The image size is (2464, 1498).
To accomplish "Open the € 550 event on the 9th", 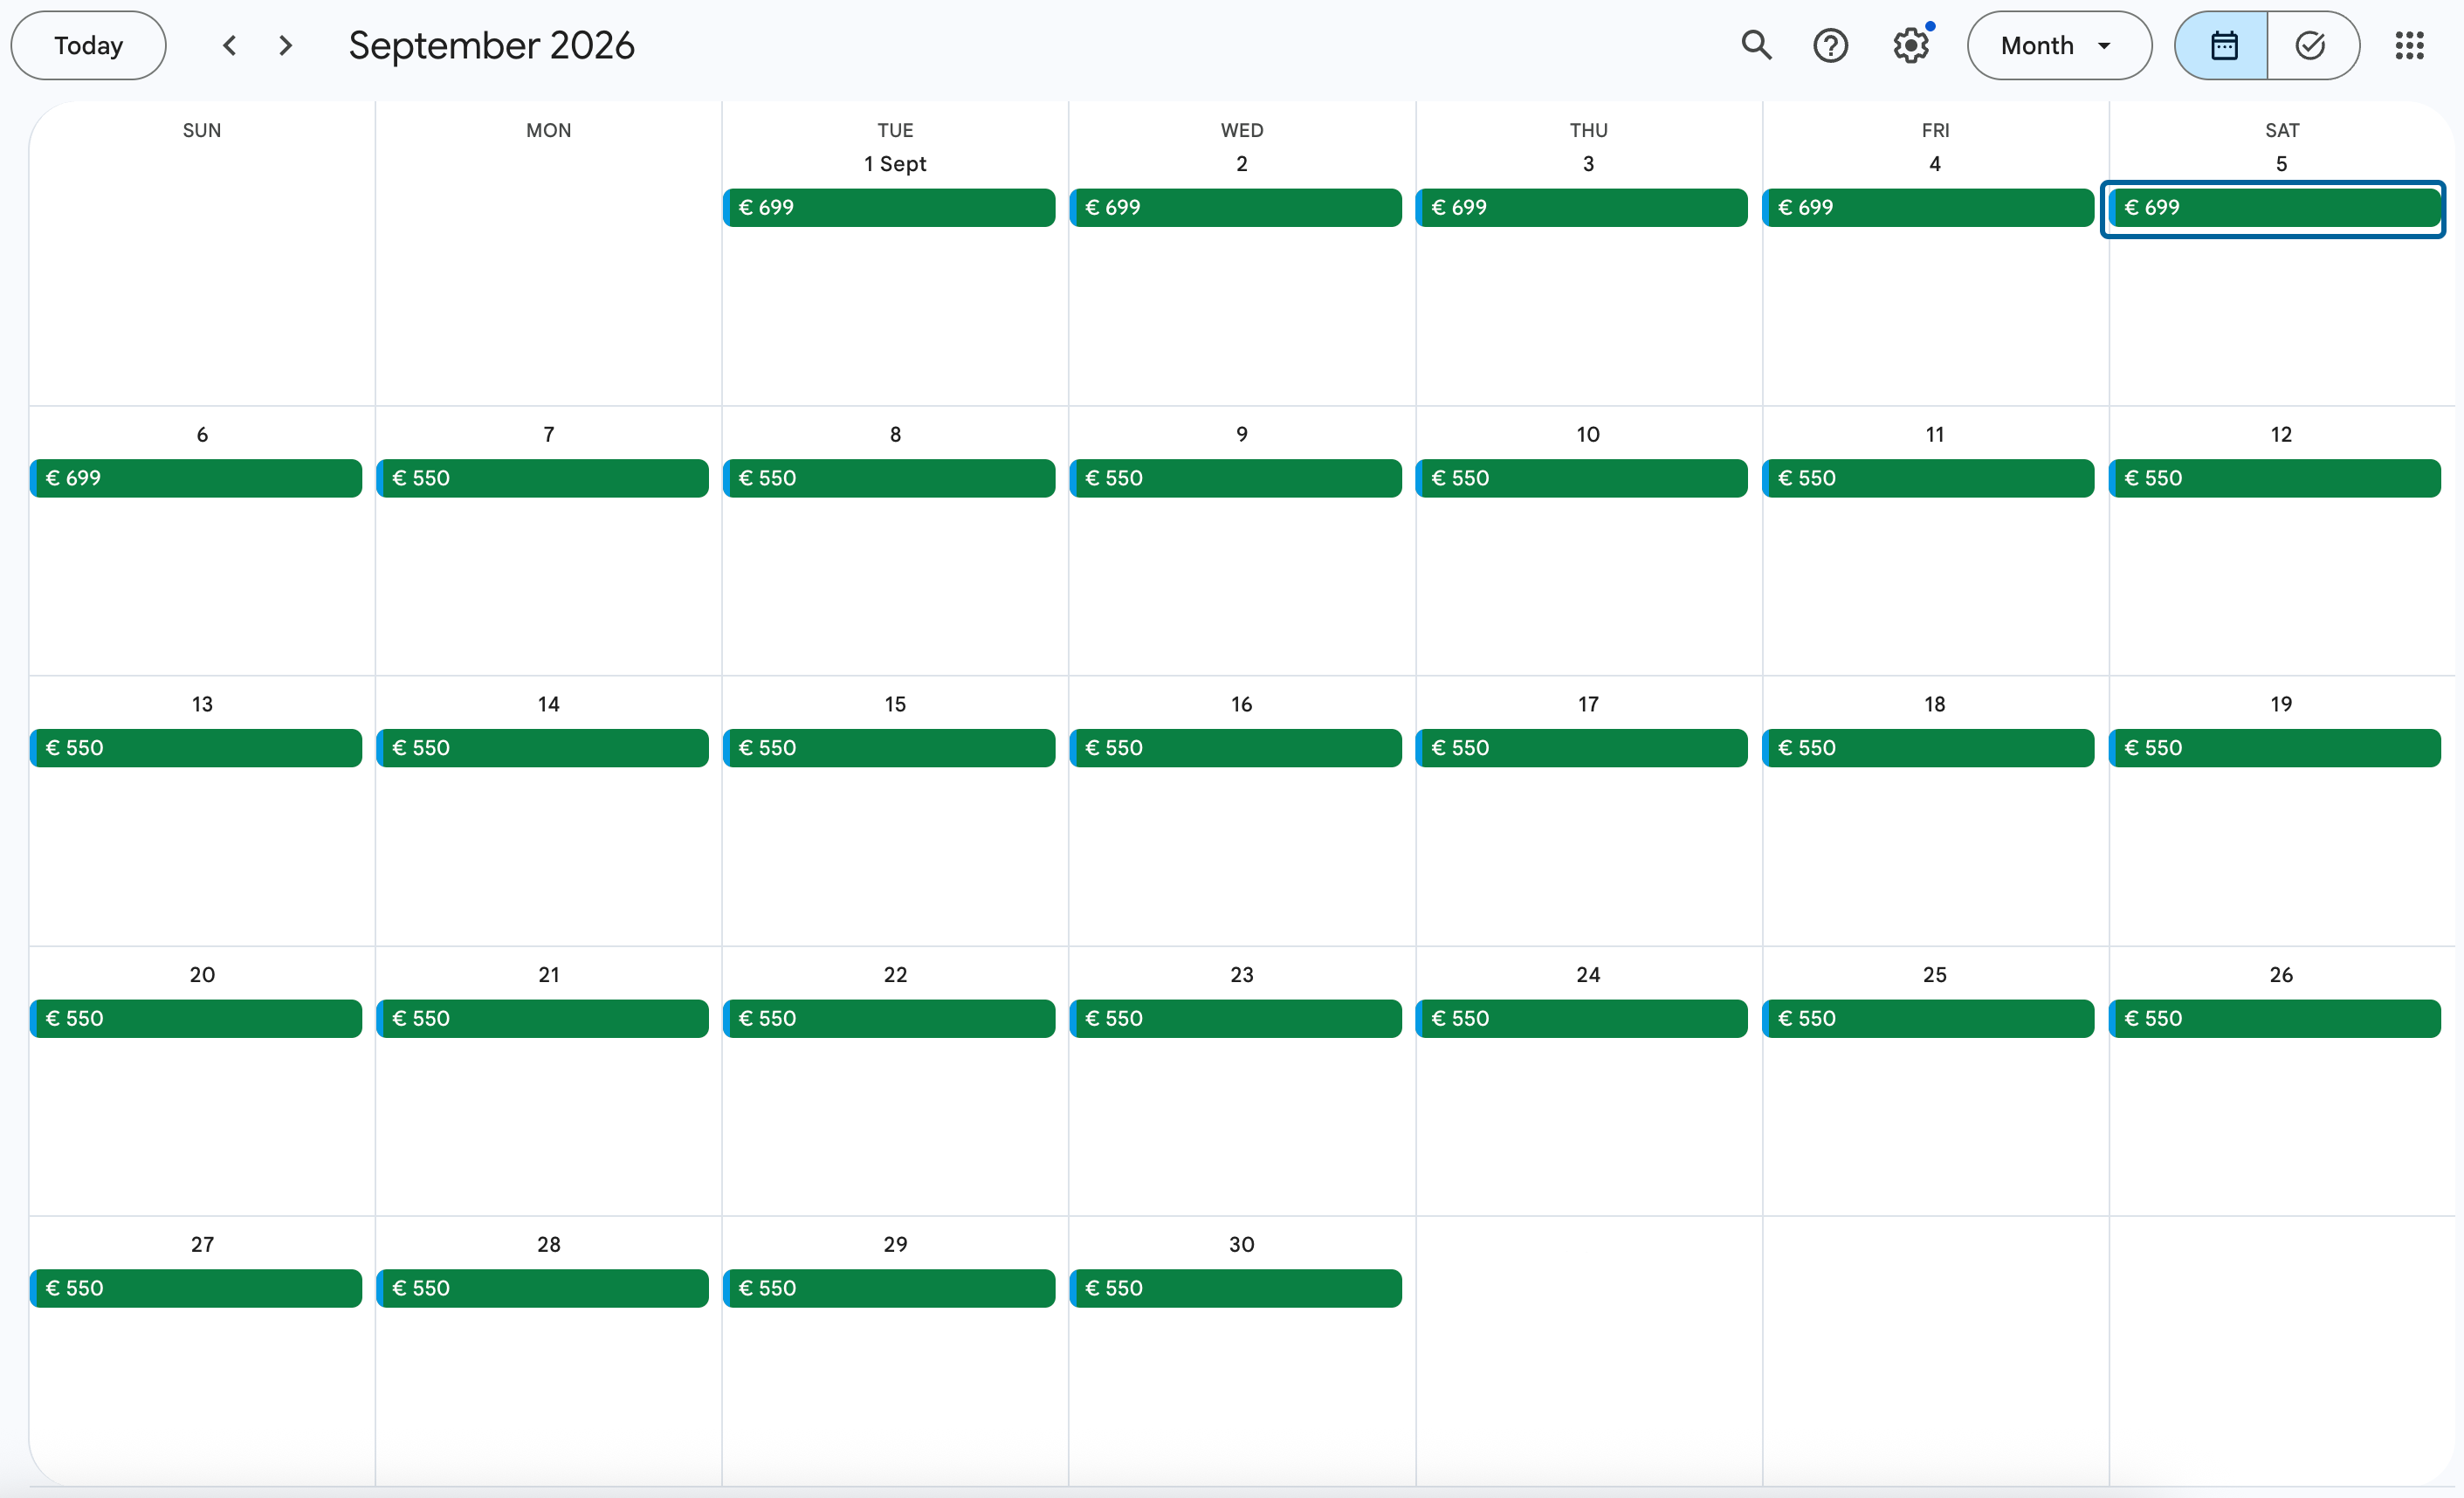I will pyautogui.click(x=1235, y=478).
